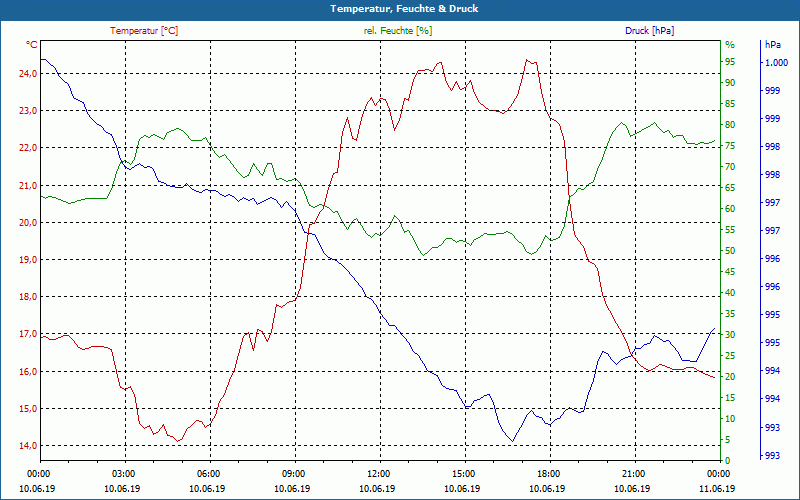This screenshot has width=800, height=500.
Task: Click the 12:00 time axis label
Action: click(378, 473)
